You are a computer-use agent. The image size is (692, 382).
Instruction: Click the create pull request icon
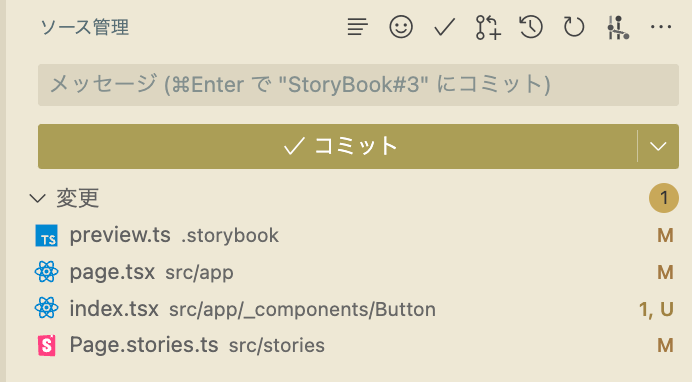pyautogui.click(x=488, y=27)
